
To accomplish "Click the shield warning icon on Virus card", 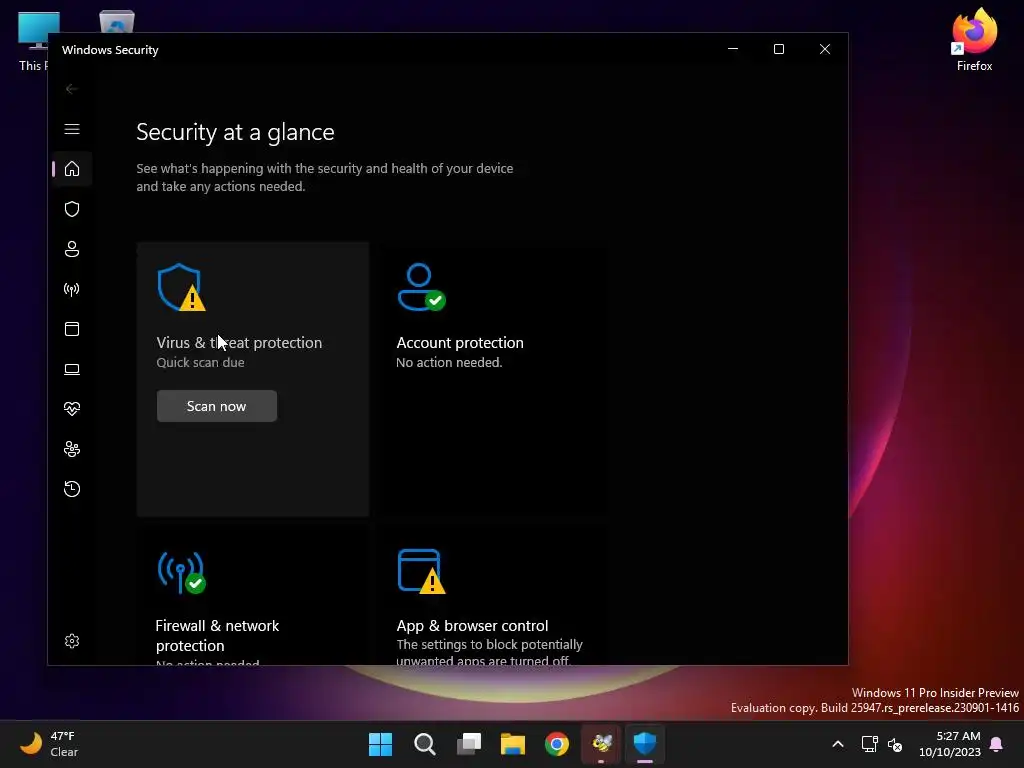I will [182, 287].
